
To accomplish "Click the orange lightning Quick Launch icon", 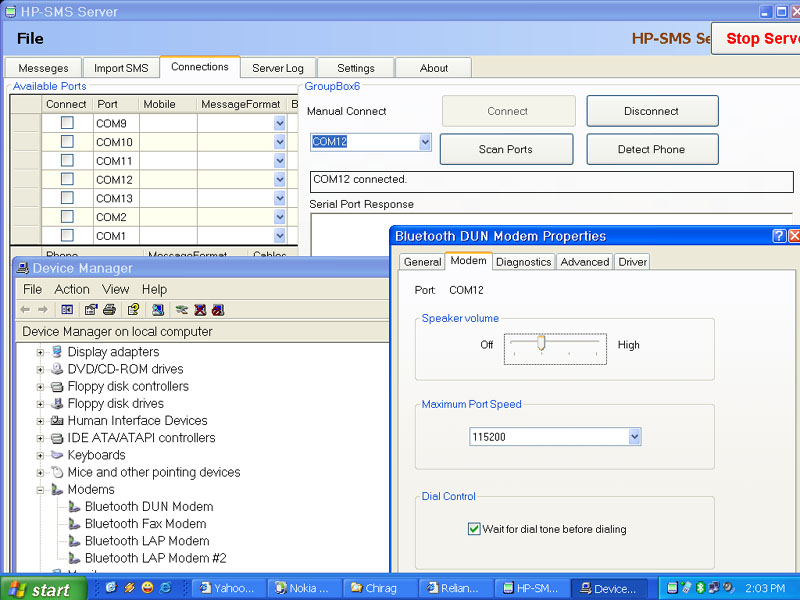I will coord(129,588).
